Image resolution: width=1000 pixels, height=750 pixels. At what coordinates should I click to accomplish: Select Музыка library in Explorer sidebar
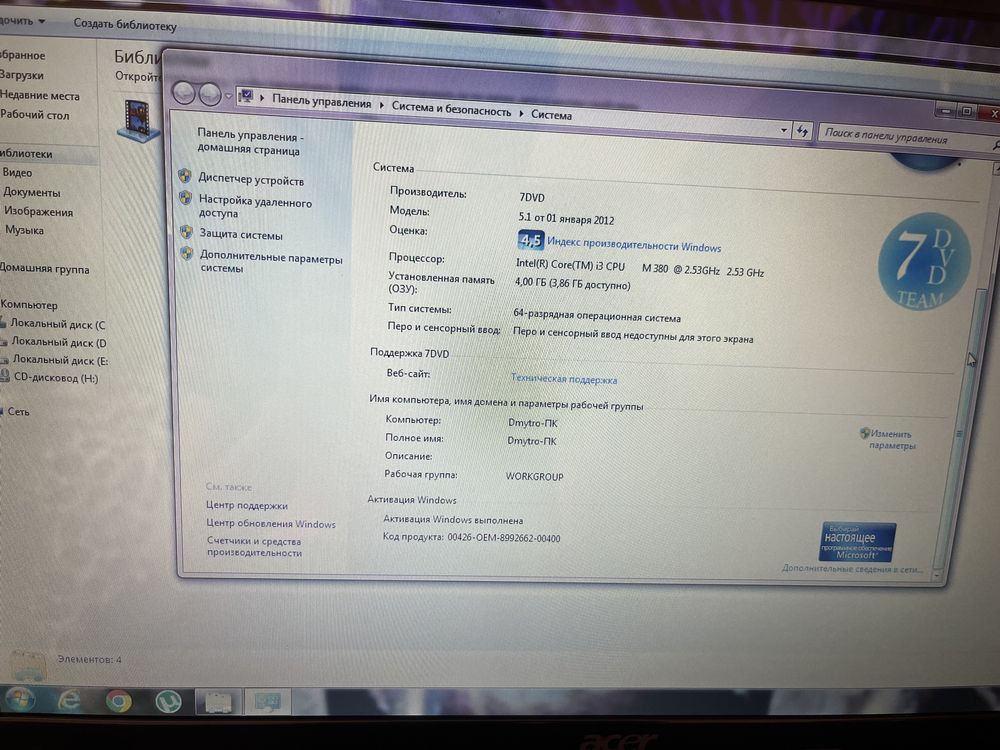[x=24, y=230]
